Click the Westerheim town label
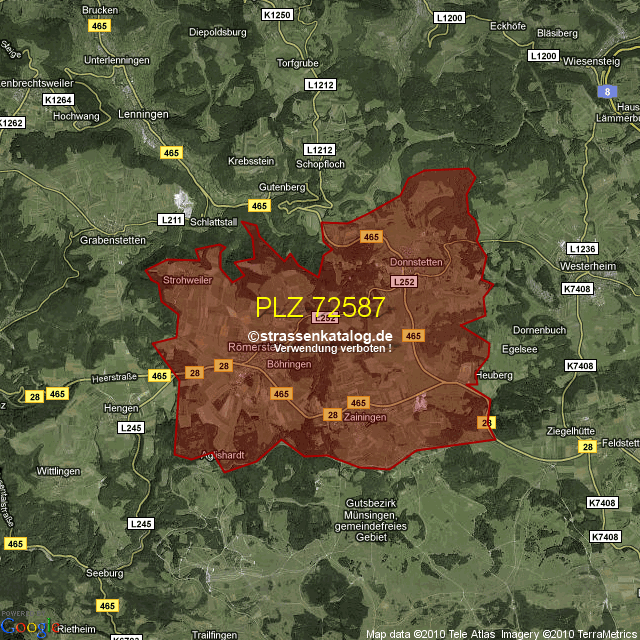 pos(589,268)
